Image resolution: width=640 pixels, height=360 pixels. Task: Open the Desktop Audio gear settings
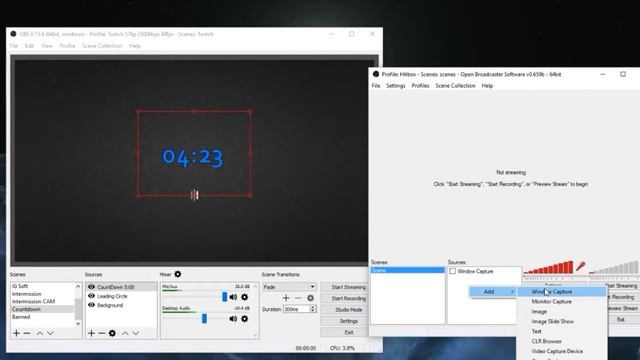point(244,318)
